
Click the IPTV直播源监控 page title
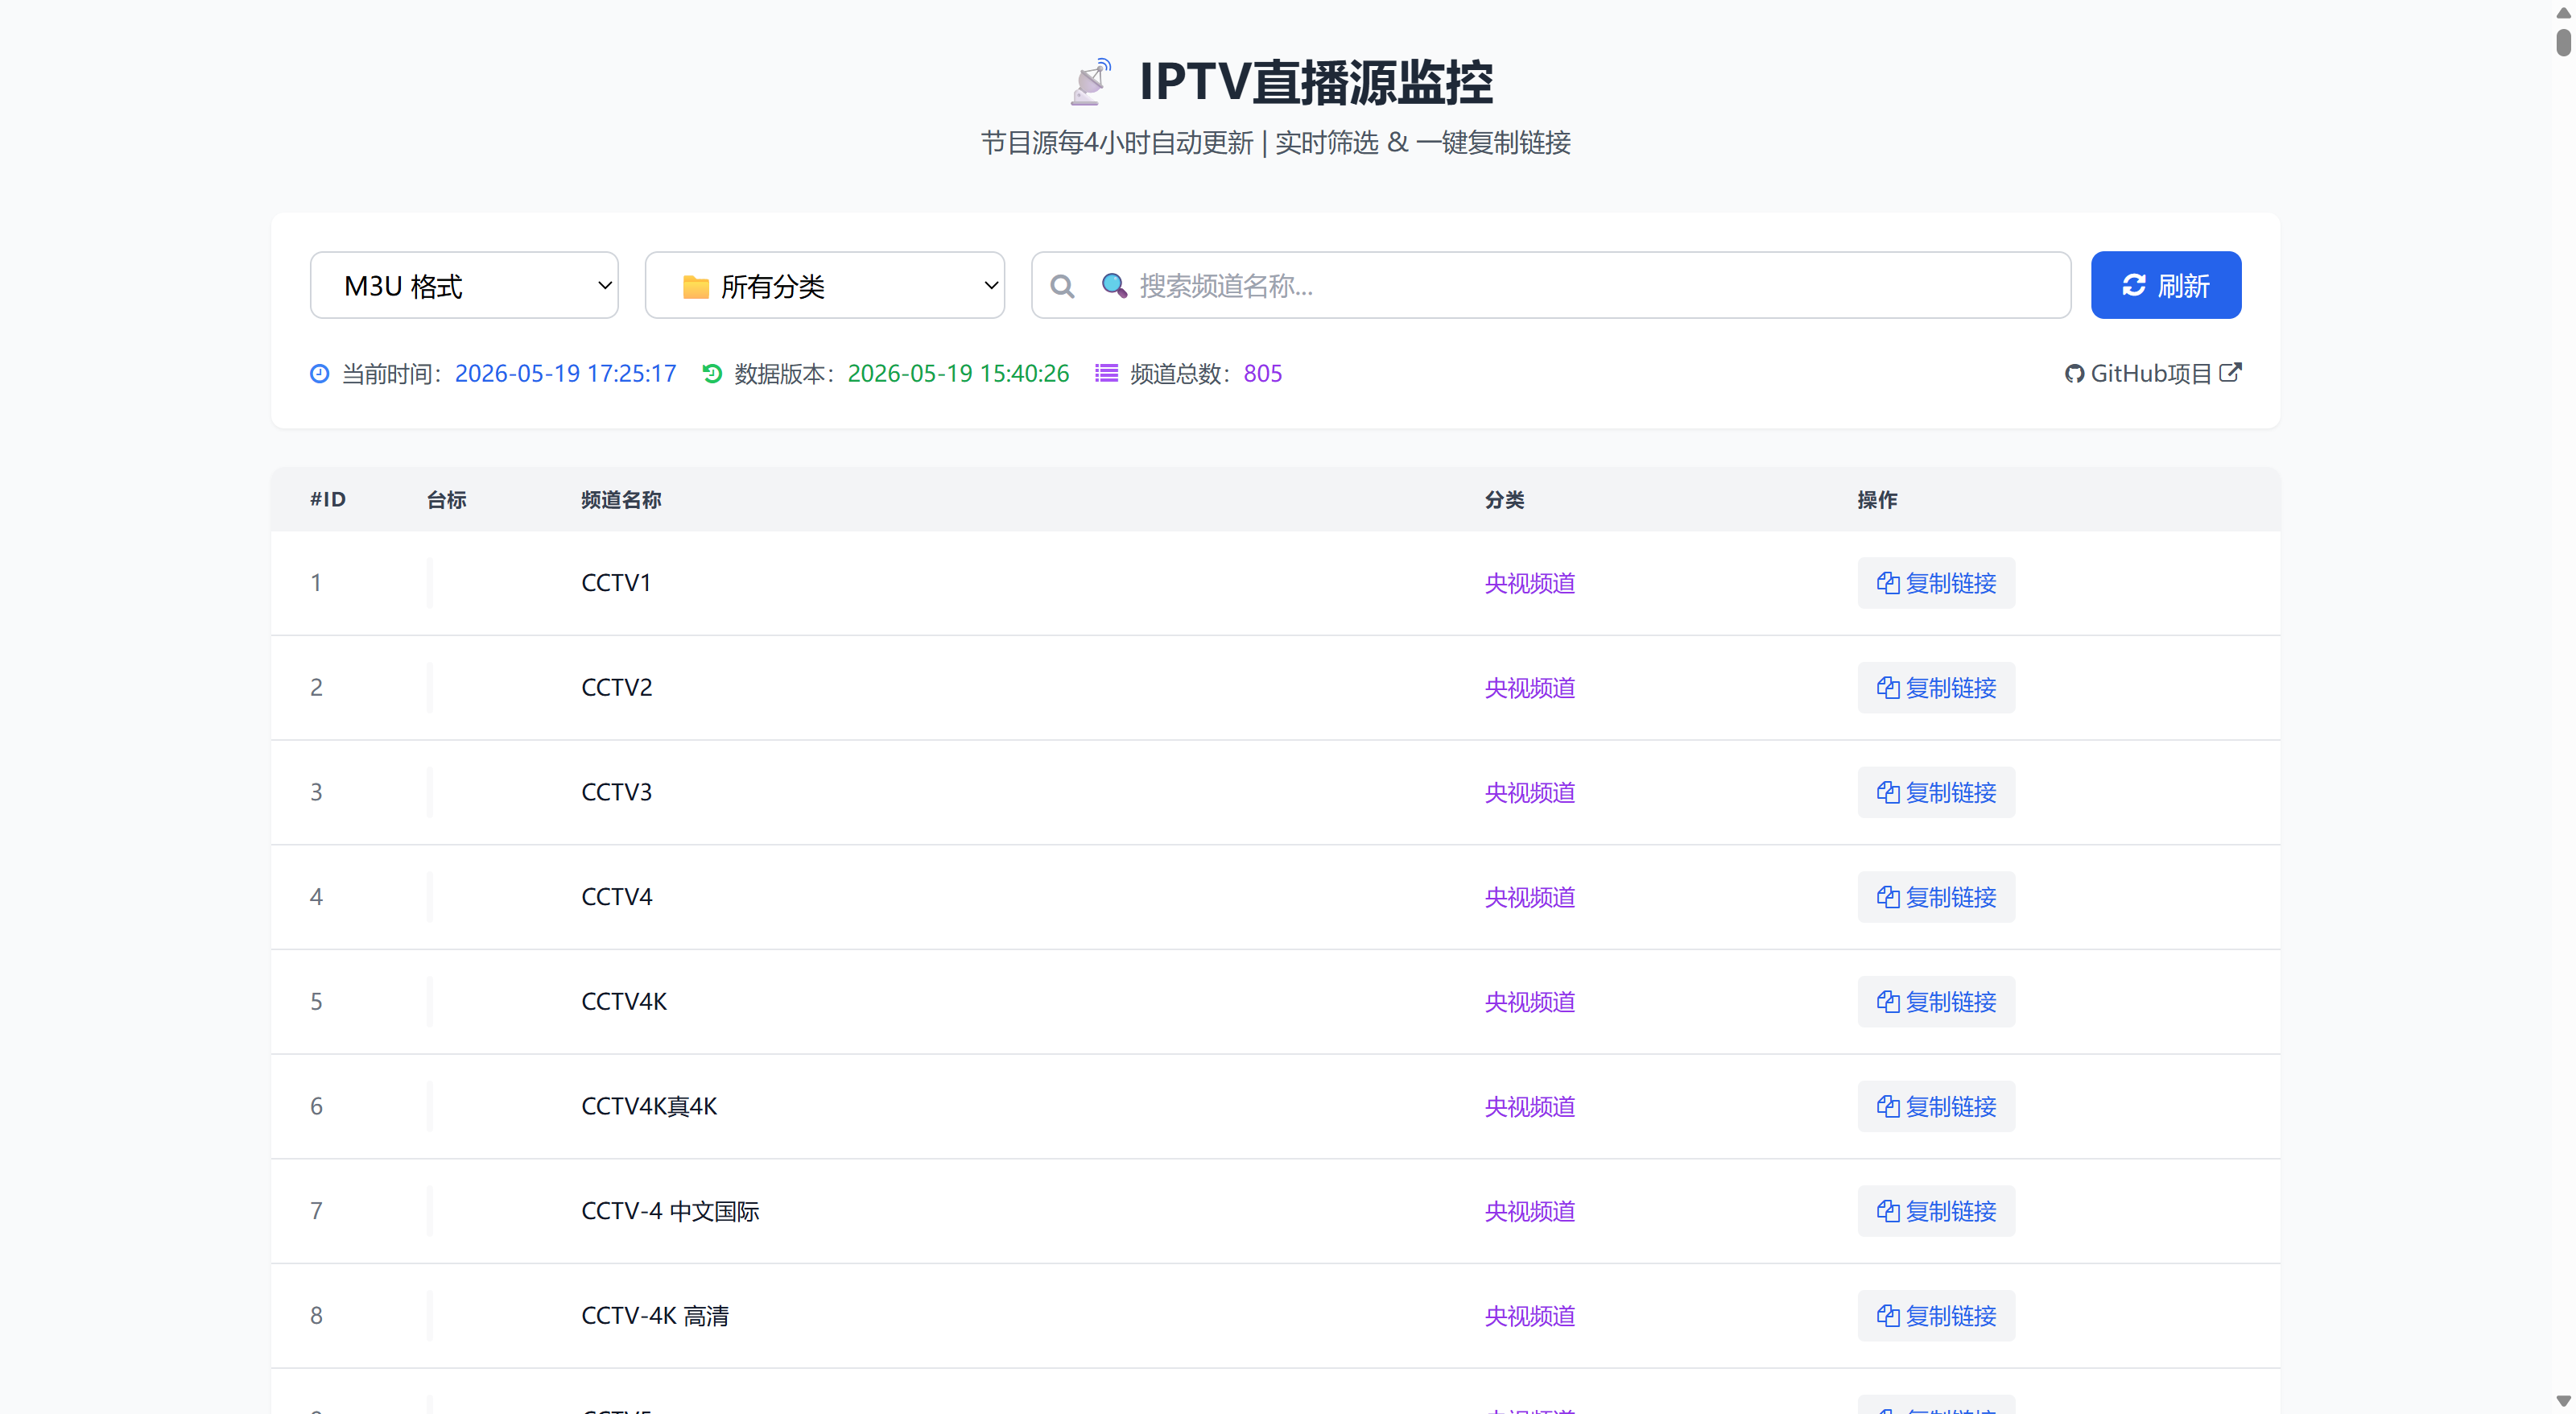pos(1316,82)
